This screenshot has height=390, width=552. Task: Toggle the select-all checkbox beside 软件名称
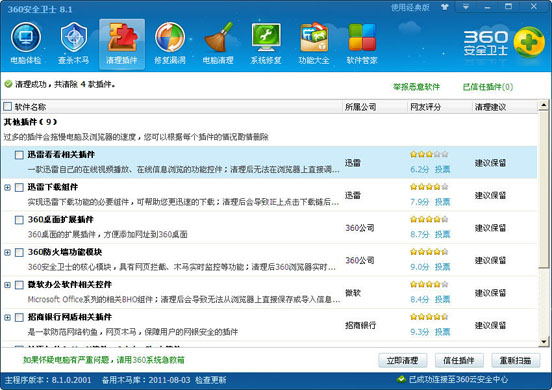pos(7,106)
